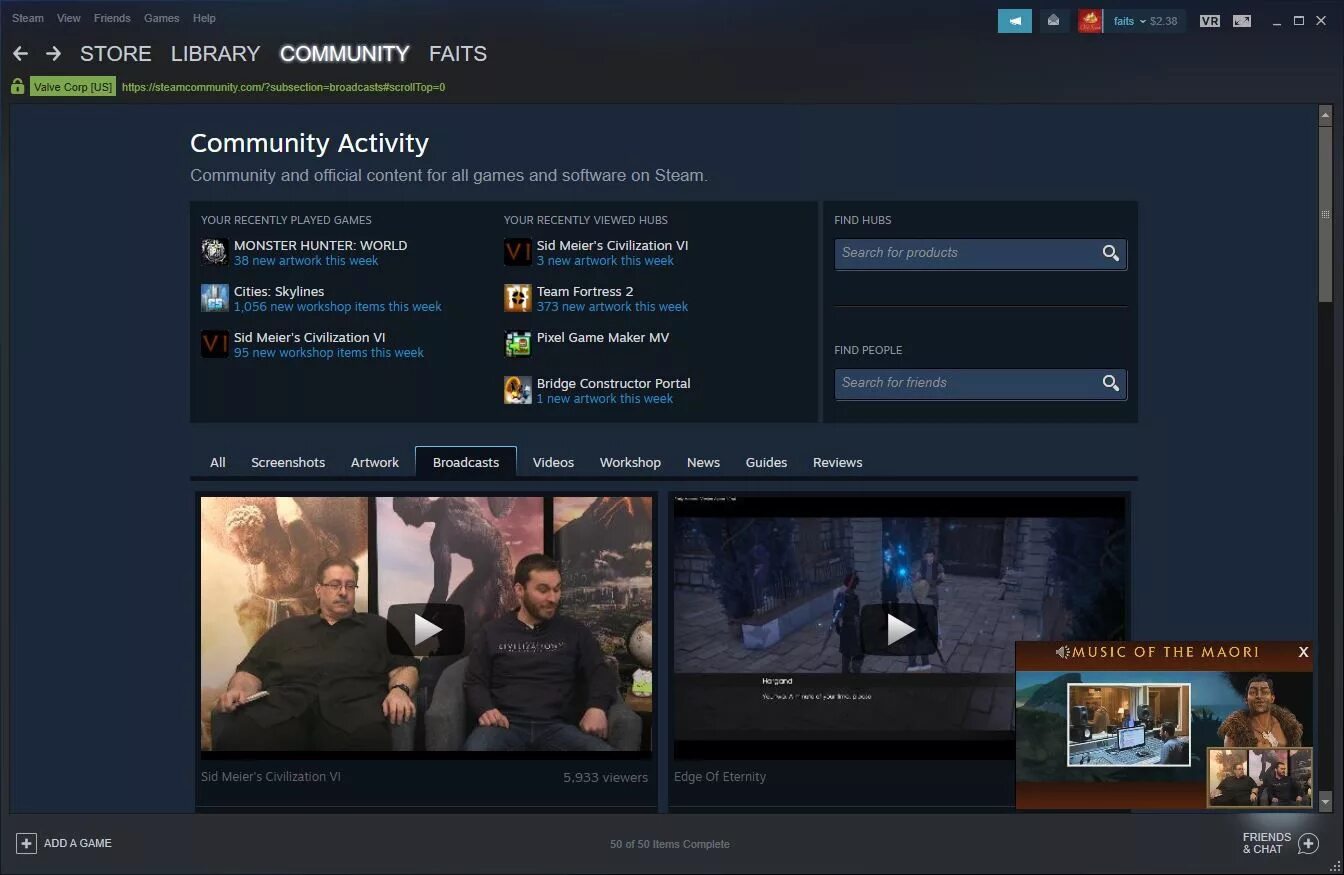Open MONSTER HUNTER: WORLD game icon

214,252
